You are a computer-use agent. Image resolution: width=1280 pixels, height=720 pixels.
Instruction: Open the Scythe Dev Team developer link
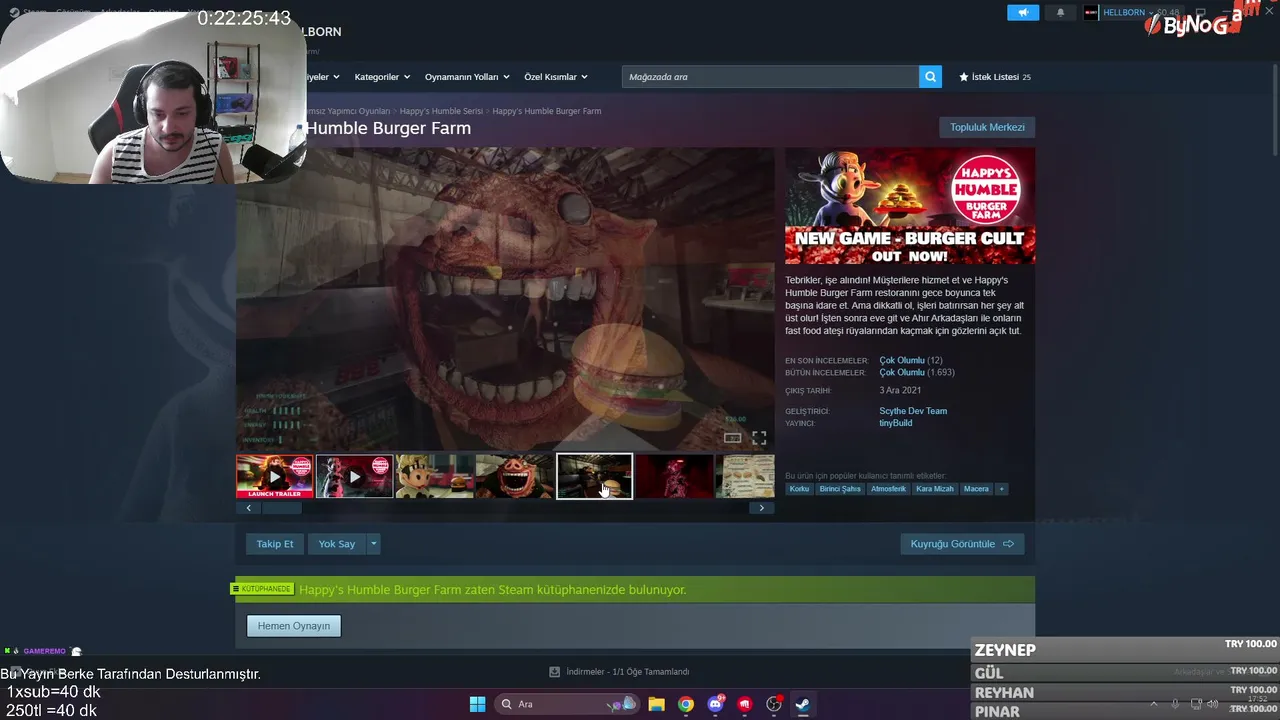913,411
